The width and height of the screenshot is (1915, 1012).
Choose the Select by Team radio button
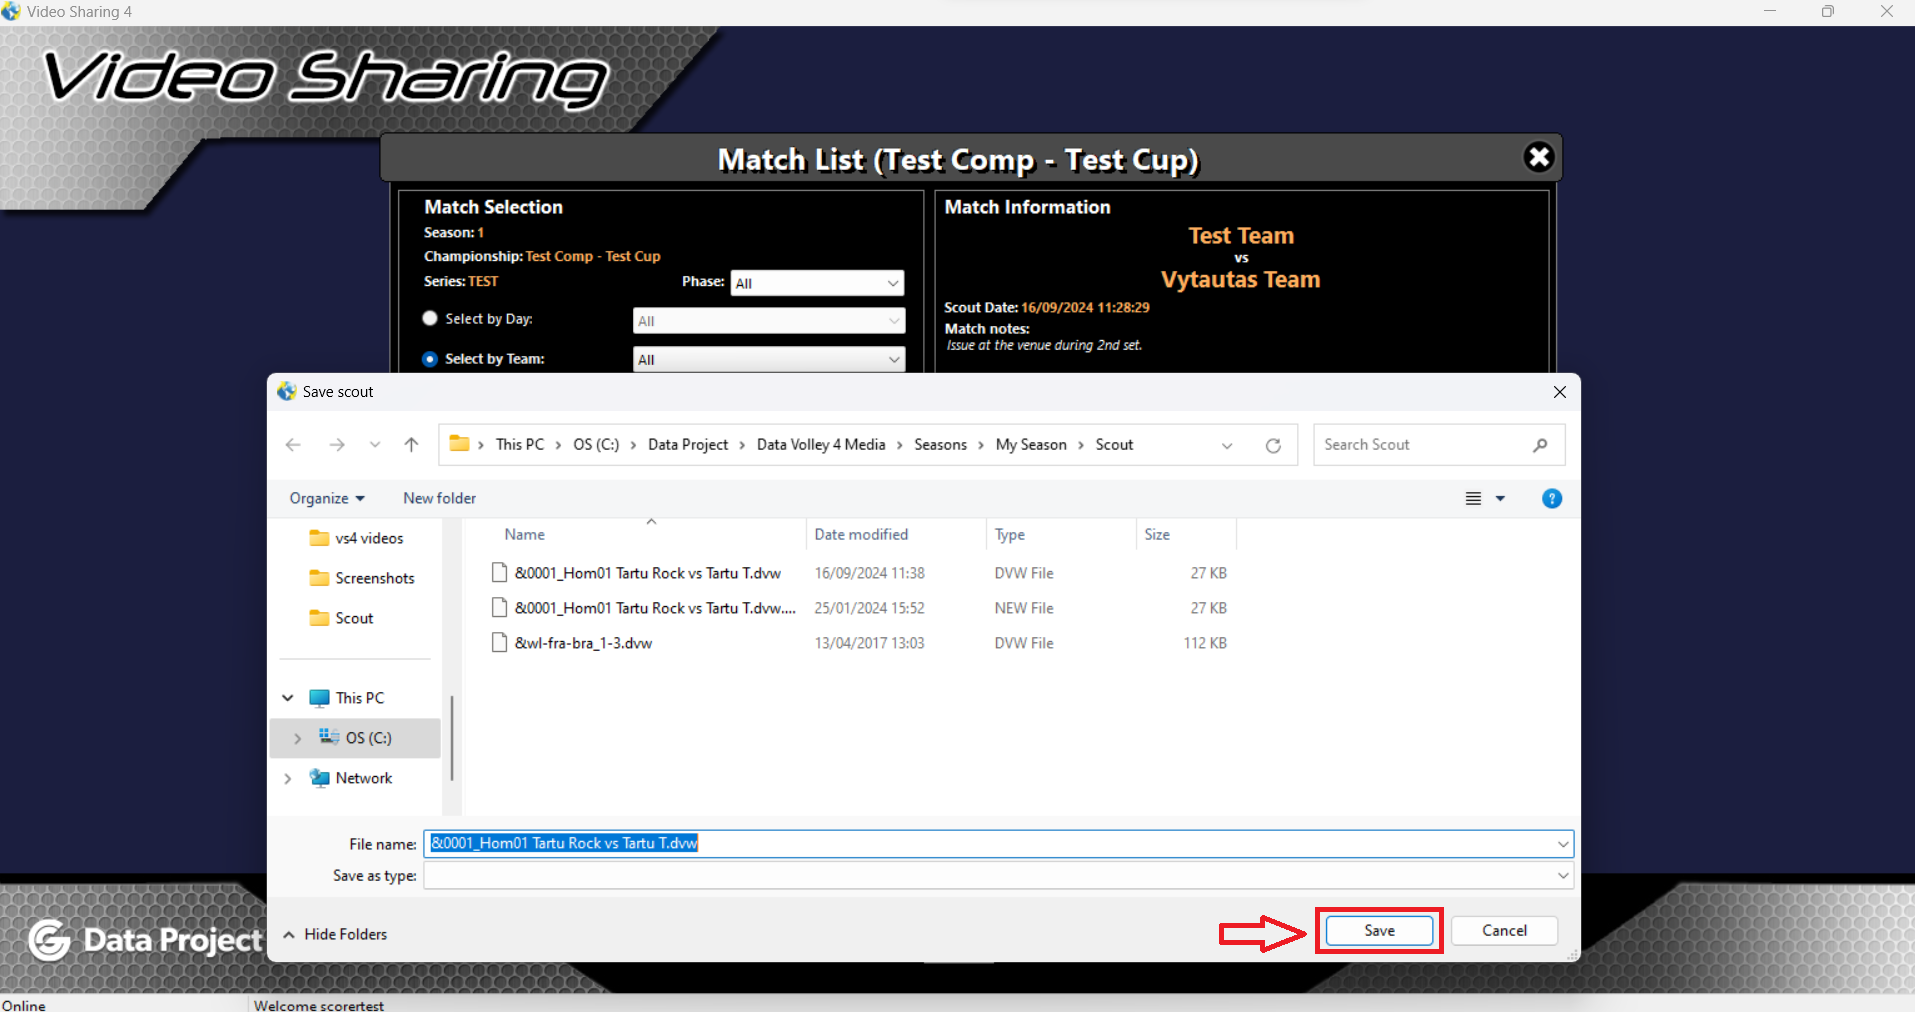pos(430,359)
